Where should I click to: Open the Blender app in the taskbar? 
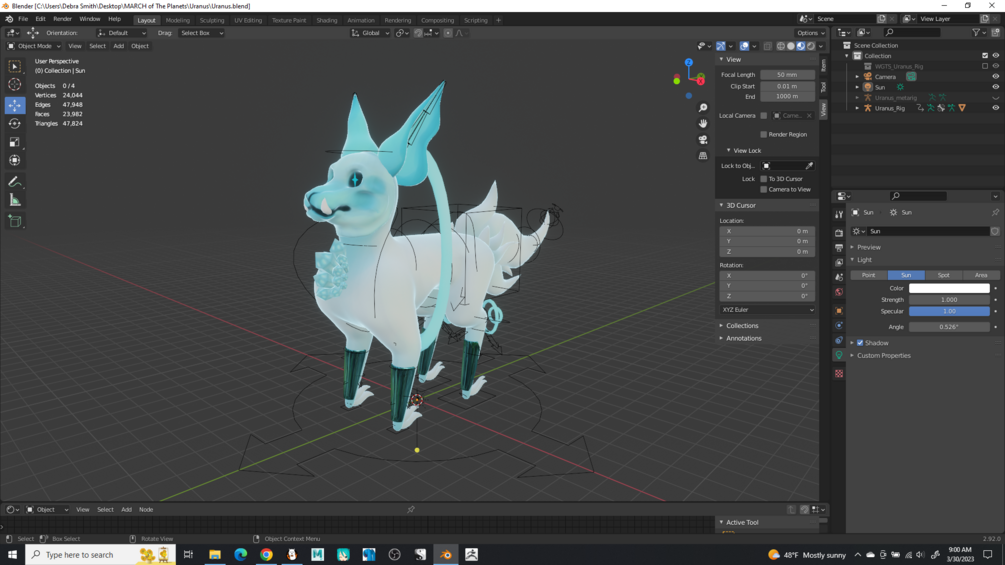pyautogui.click(x=446, y=555)
